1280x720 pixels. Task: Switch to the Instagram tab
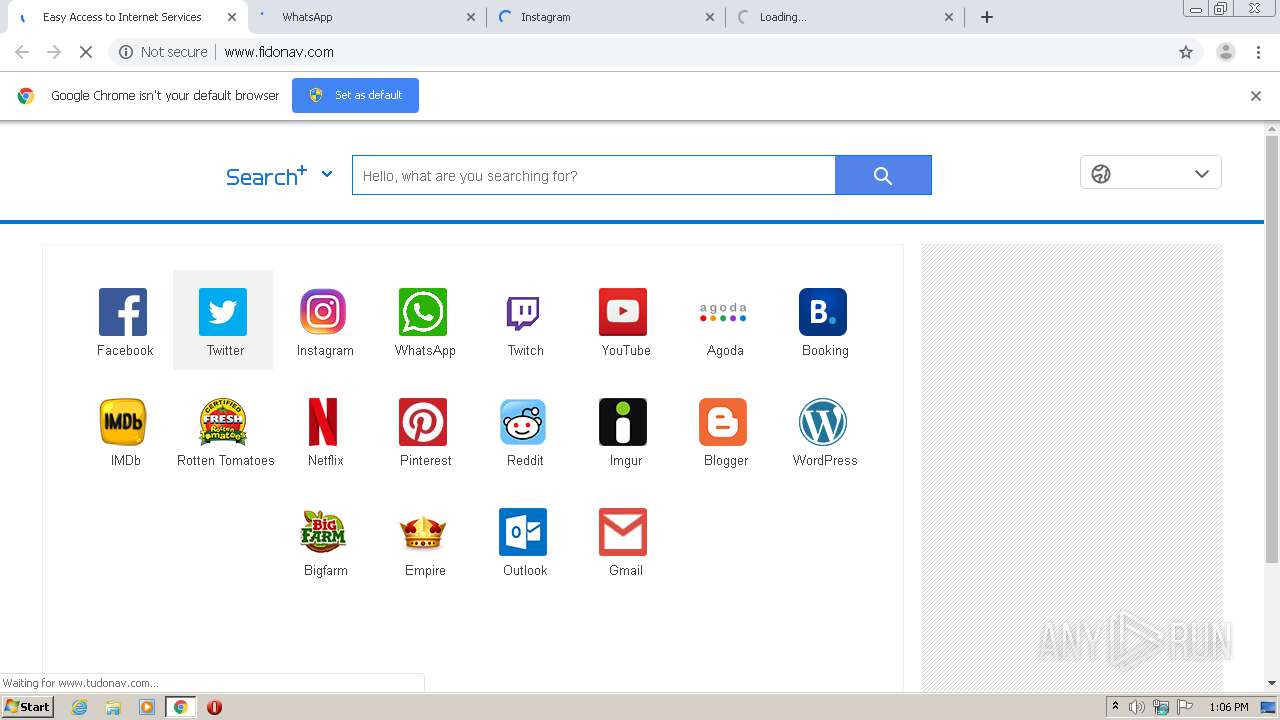606,17
